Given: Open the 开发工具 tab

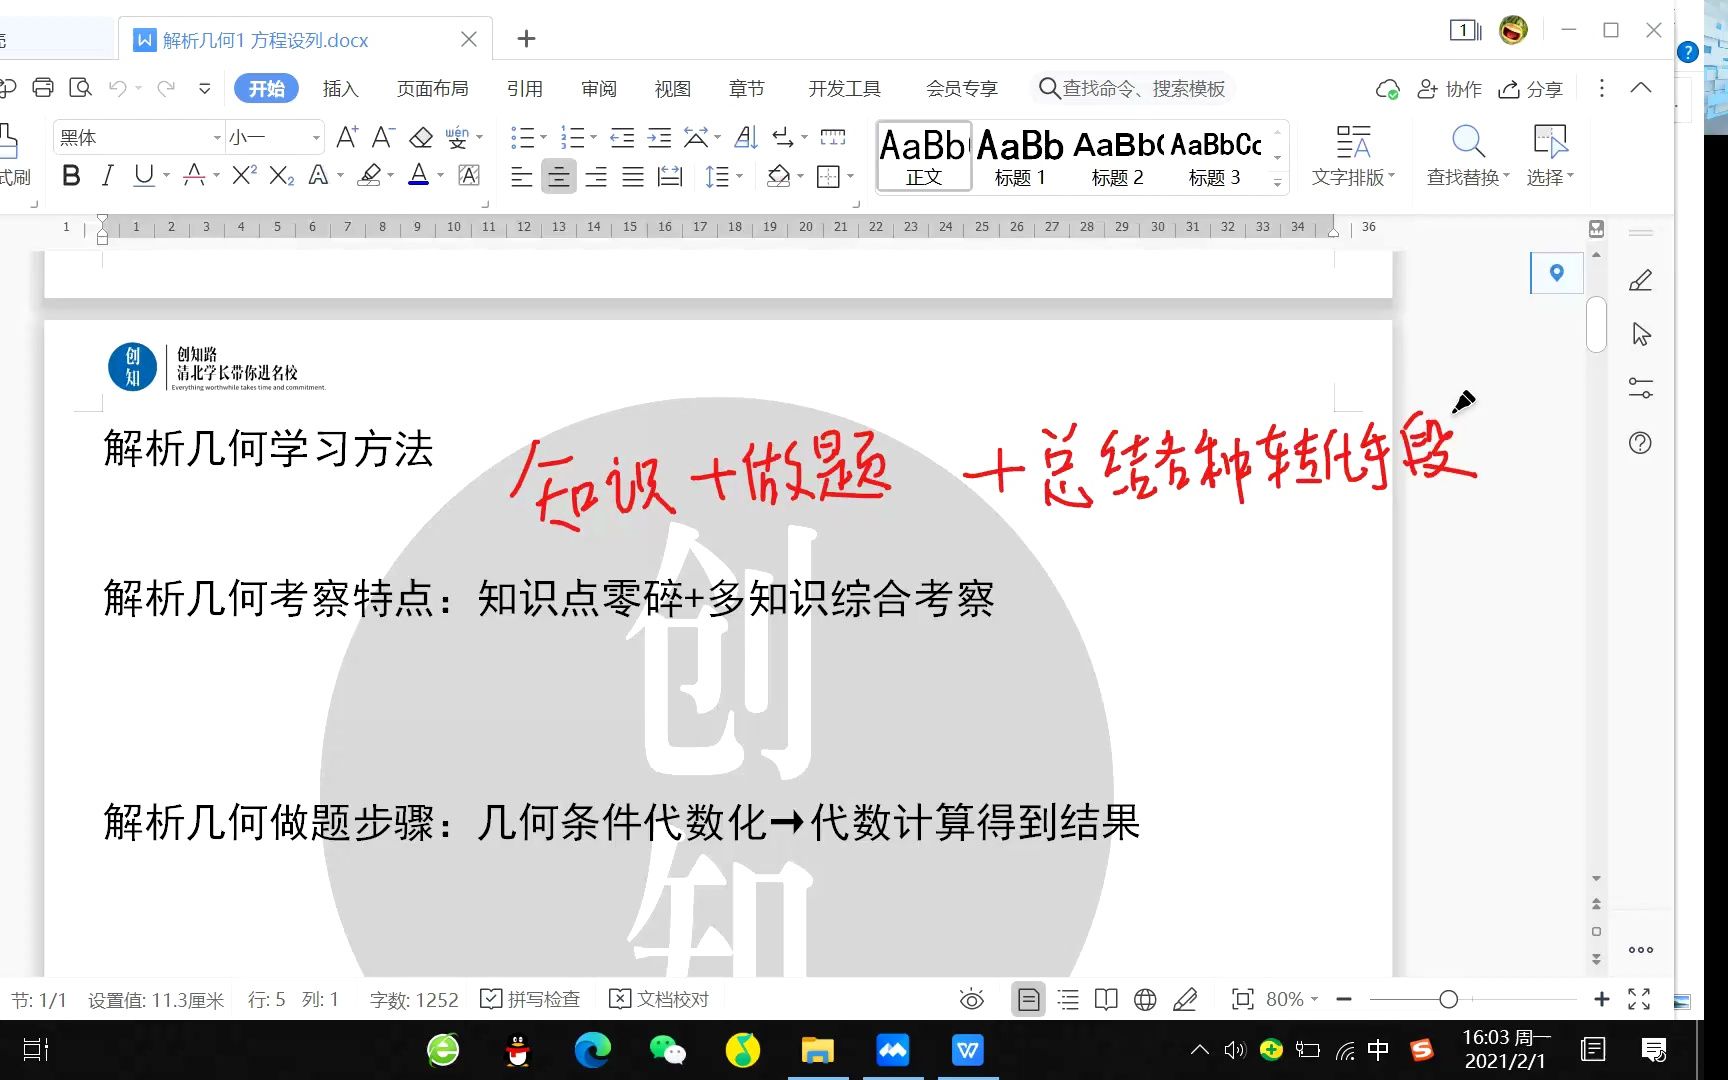Looking at the screenshot, I should (x=845, y=89).
